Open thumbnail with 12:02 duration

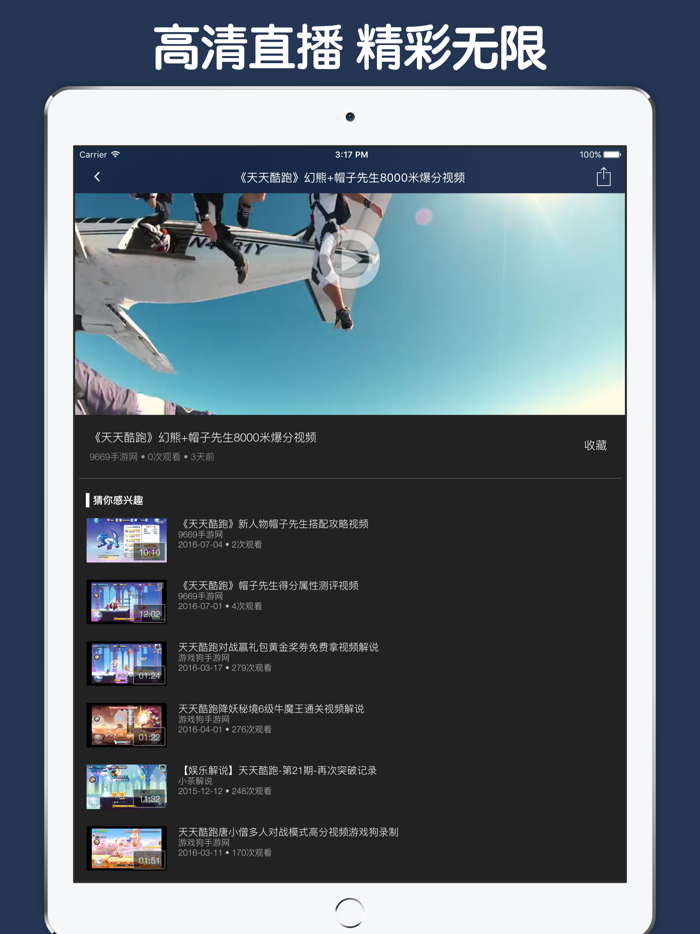coord(126,602)
